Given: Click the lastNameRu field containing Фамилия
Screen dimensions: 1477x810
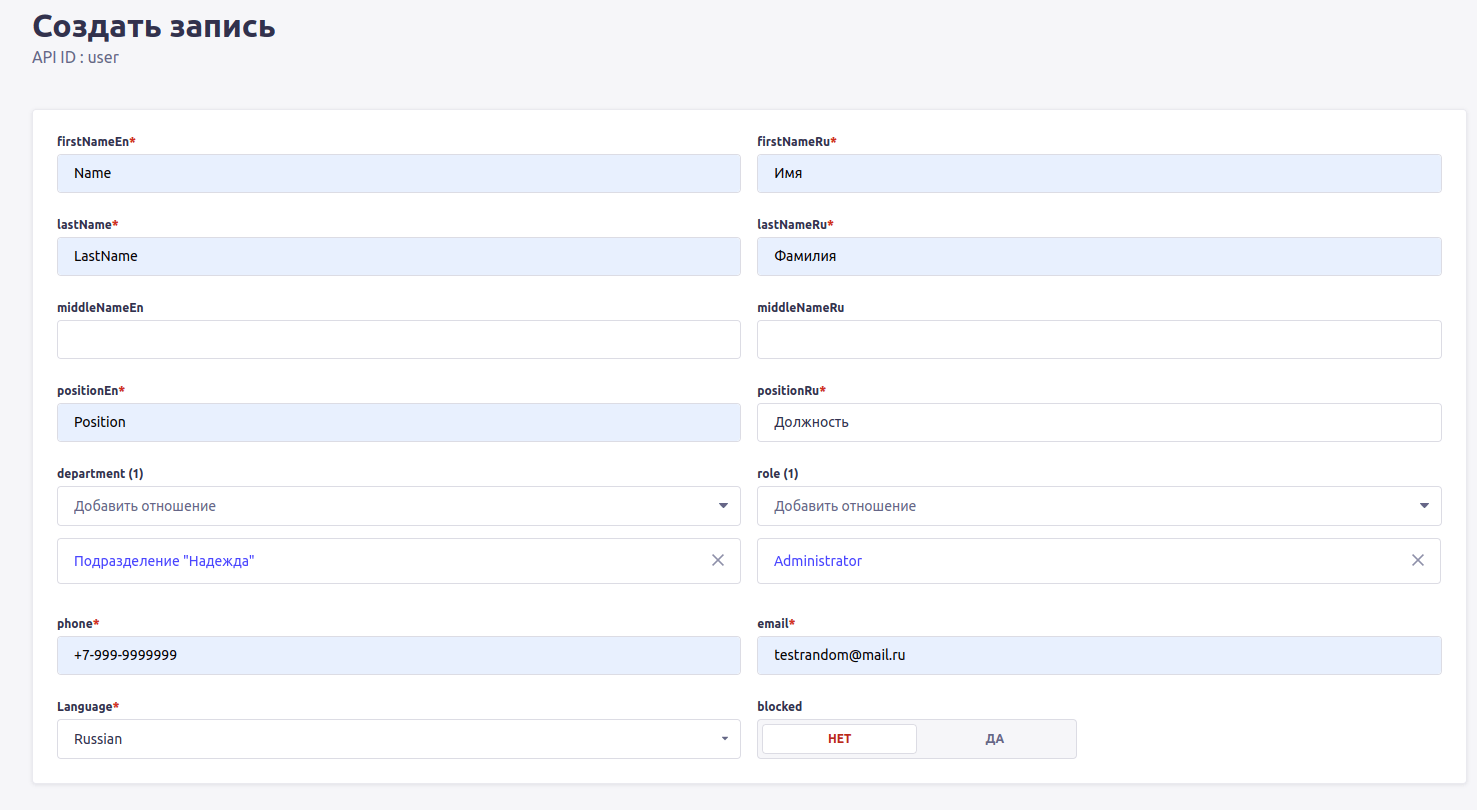Looking at the screenshot, I should pos(1098,256).
